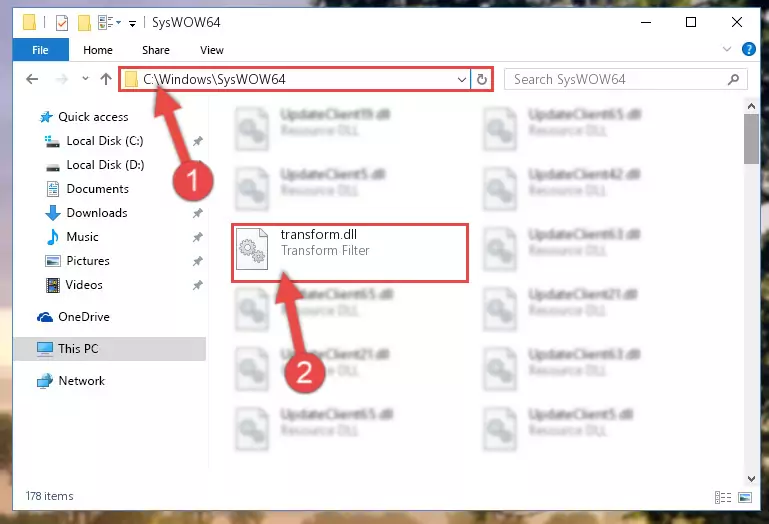This screenshot has height=524, width=769.
Task: Switch to details view layout
Action: click(723, 497)
